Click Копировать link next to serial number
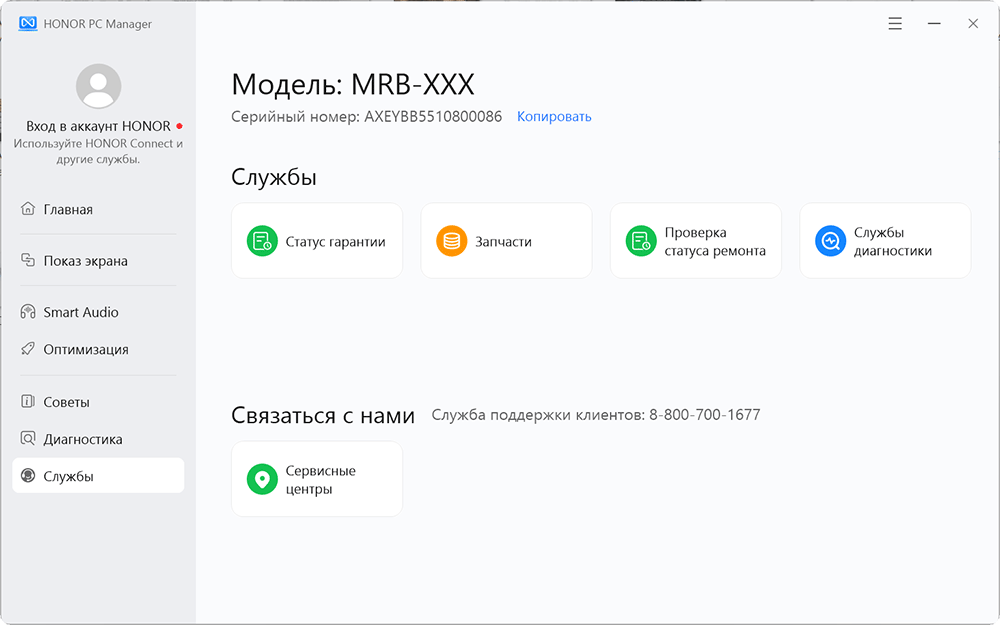Screen dimensions: 1000x625 coord(554,117)
